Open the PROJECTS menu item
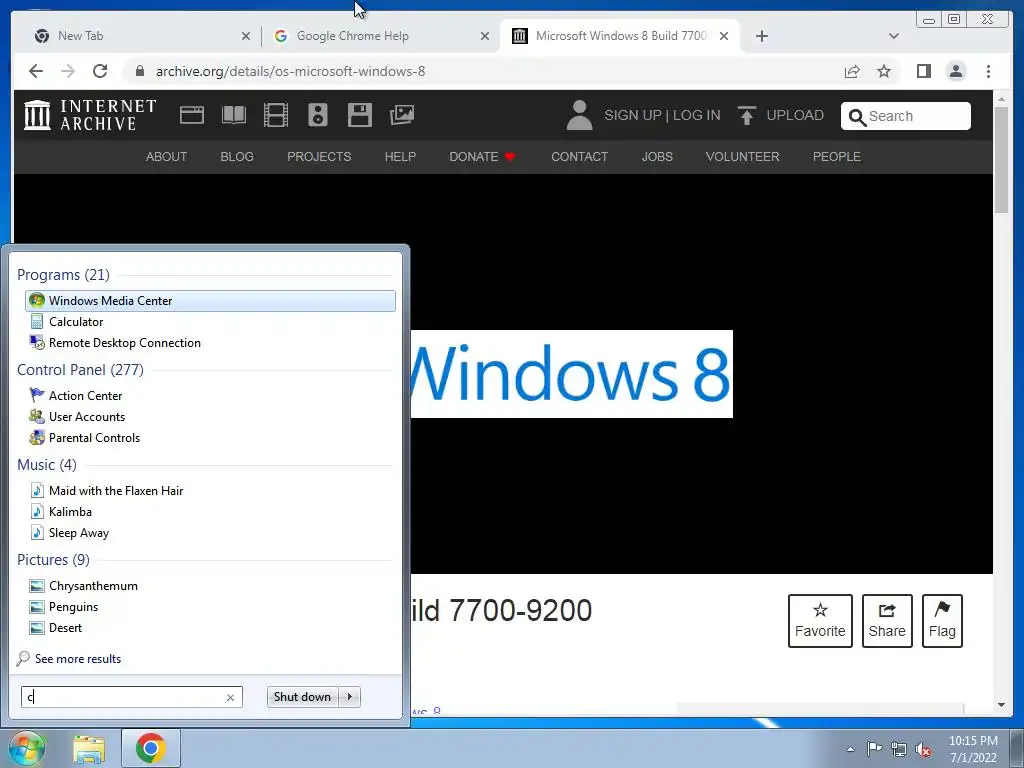This screenshot has width=1024, height=768. pyautogui.click(x=319, y=157)
